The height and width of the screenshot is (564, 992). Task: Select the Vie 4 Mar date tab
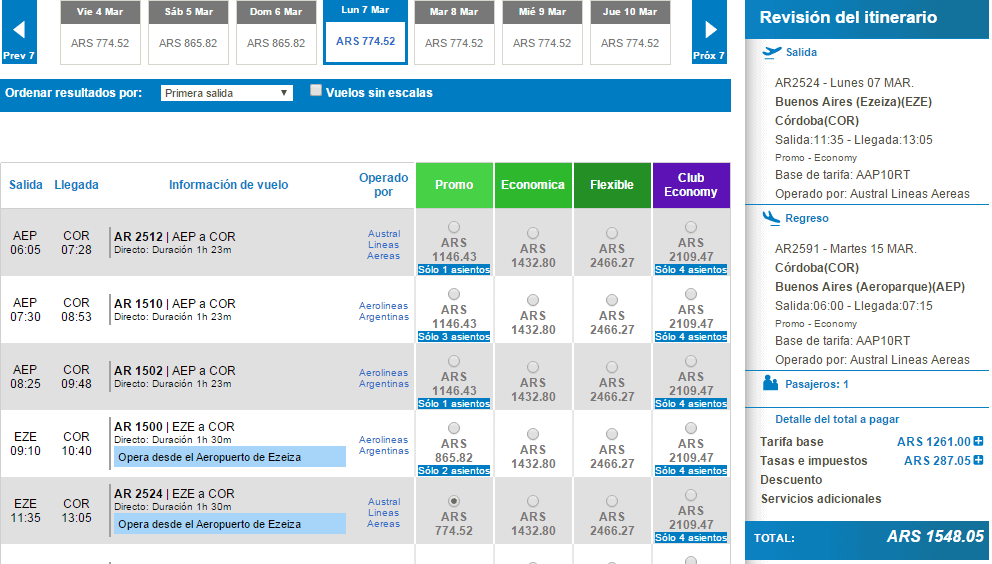(100, 32)
